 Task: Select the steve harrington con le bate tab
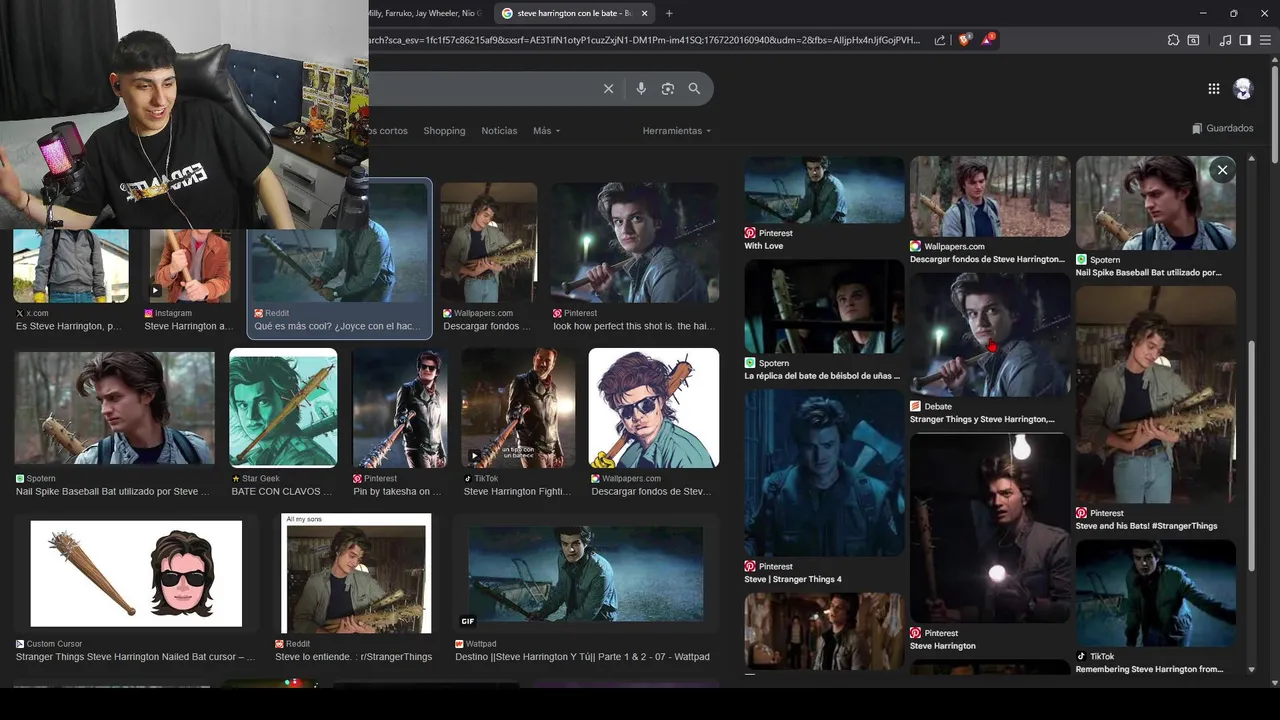click(x=574, y=13)
